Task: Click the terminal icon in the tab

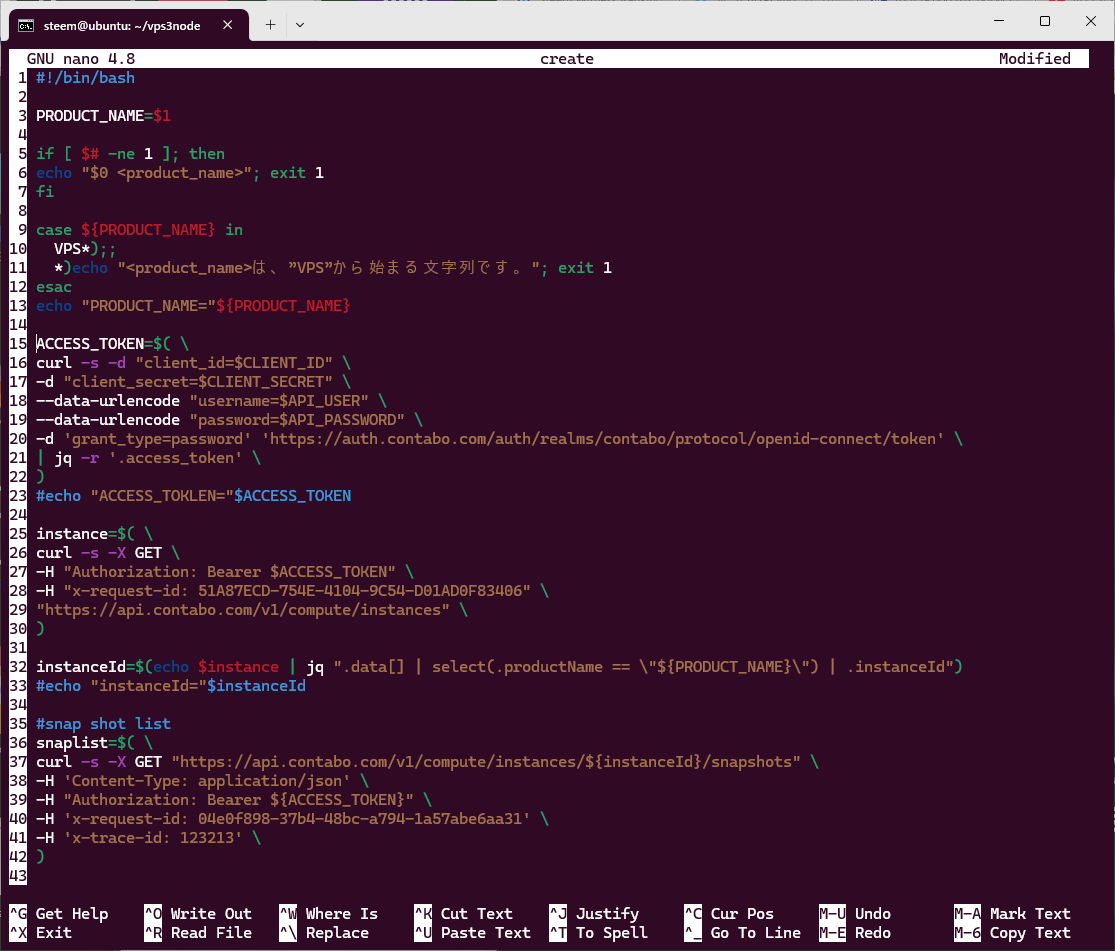Action: point(26,26)
